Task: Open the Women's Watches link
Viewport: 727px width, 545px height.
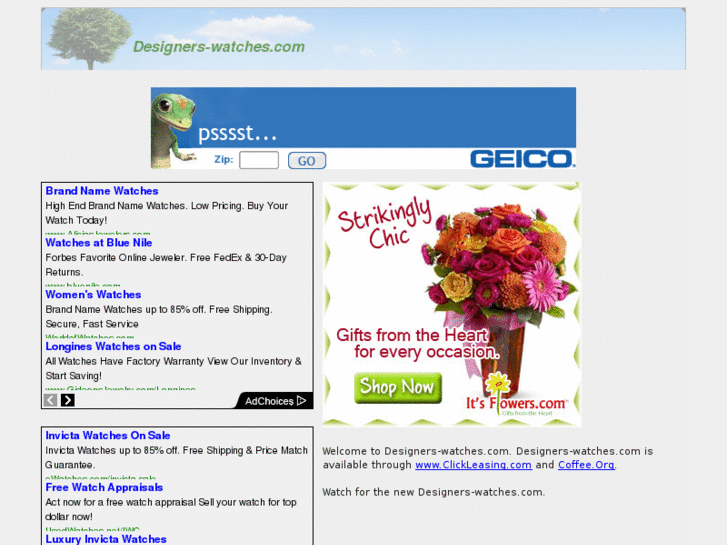Action: [93, 295]
